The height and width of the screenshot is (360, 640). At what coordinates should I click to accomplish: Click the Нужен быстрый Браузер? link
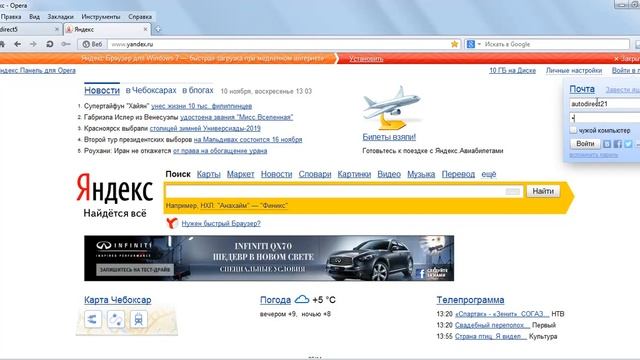(221, 224)
